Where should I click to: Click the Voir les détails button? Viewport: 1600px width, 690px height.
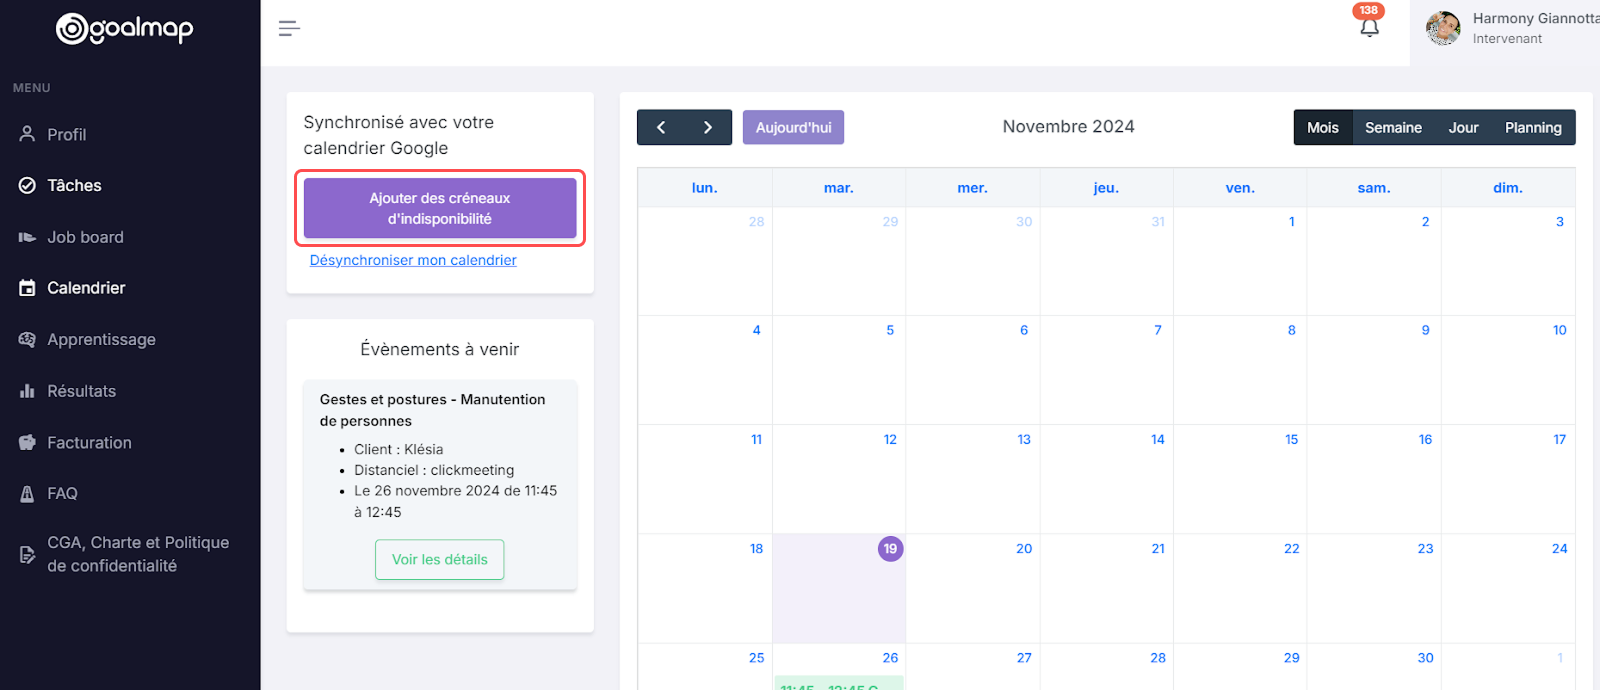click(440, 559)
